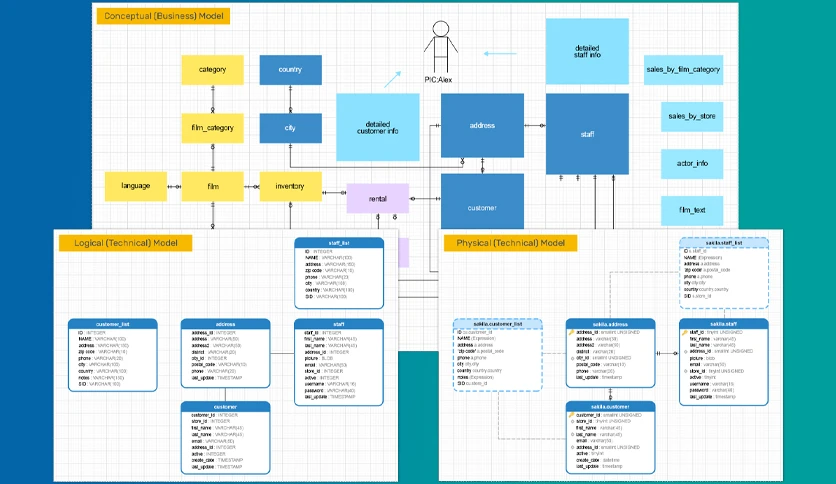Select the sales_by_film_category view box

[x=684, y=70]
